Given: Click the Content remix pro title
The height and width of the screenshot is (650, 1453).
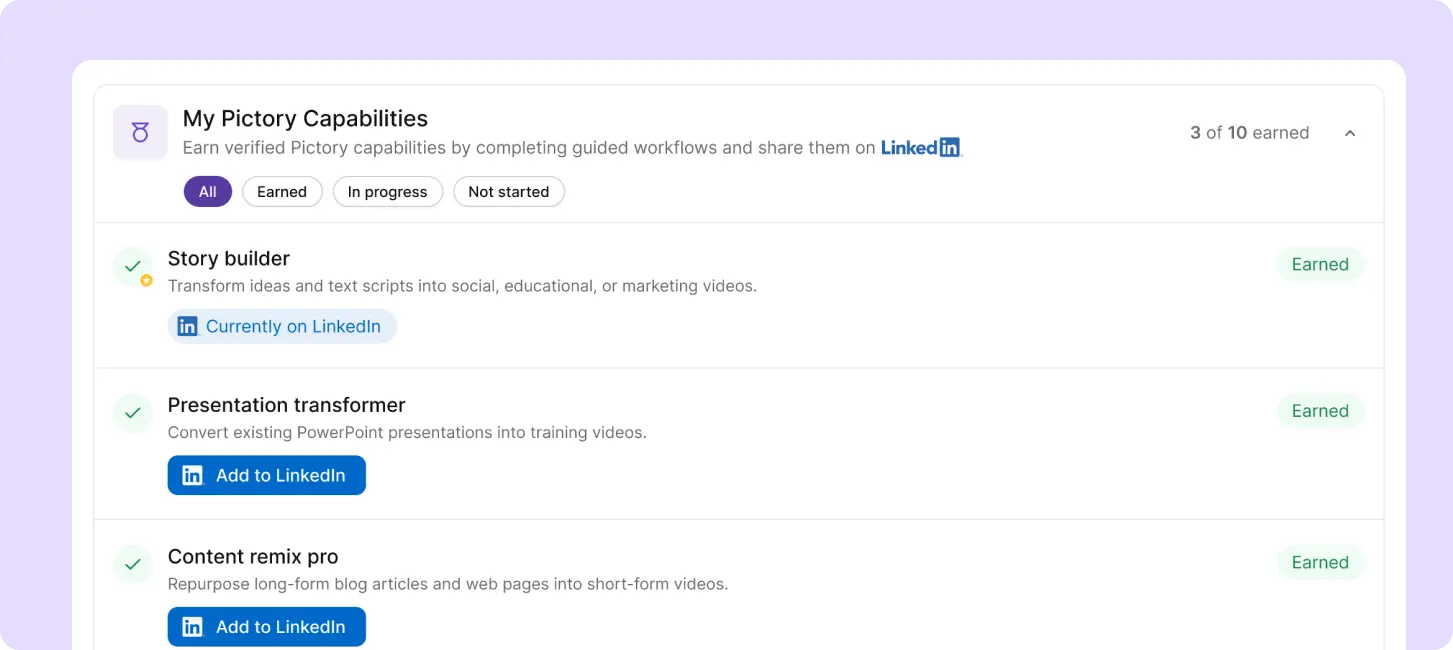Looking at the screenshot, I should pos(253,557).
